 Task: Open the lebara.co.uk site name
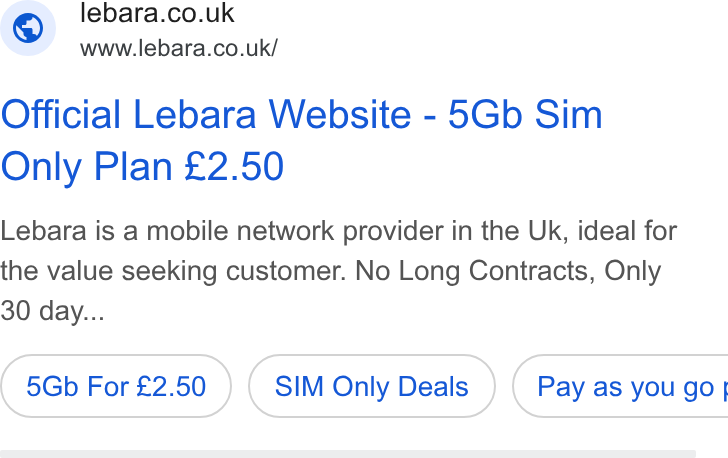click(x=157, y=13)
